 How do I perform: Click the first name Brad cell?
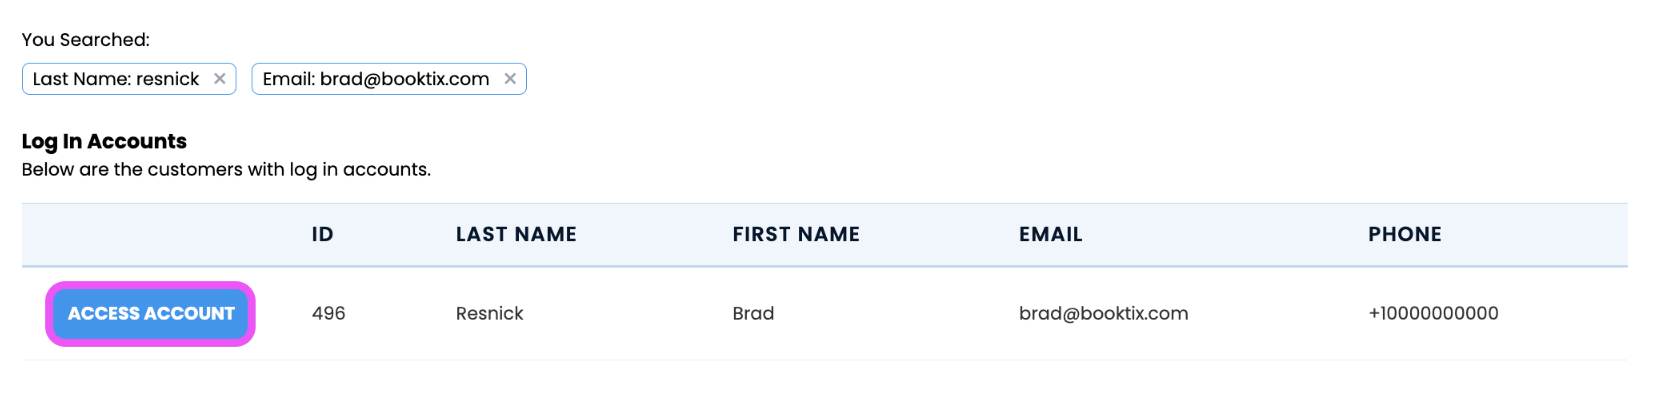click(x=753, y=314)
